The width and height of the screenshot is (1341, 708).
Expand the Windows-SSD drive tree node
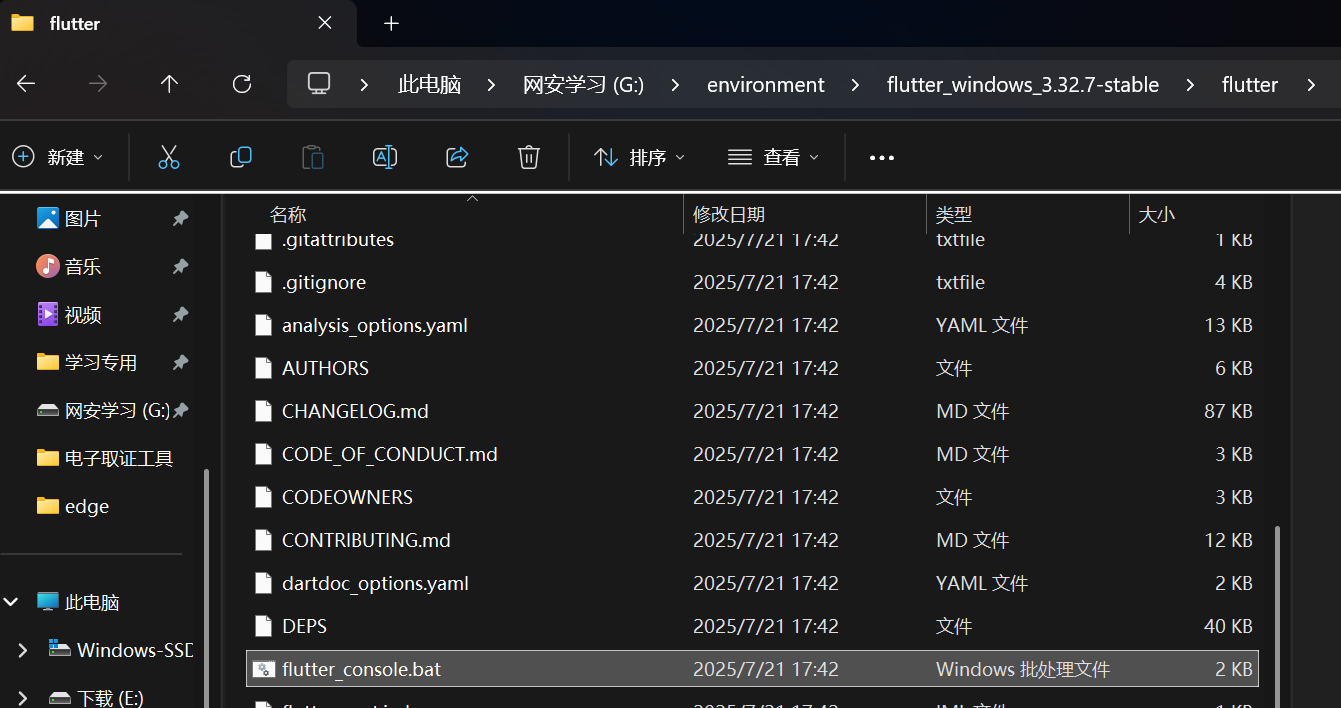[22, 650]
